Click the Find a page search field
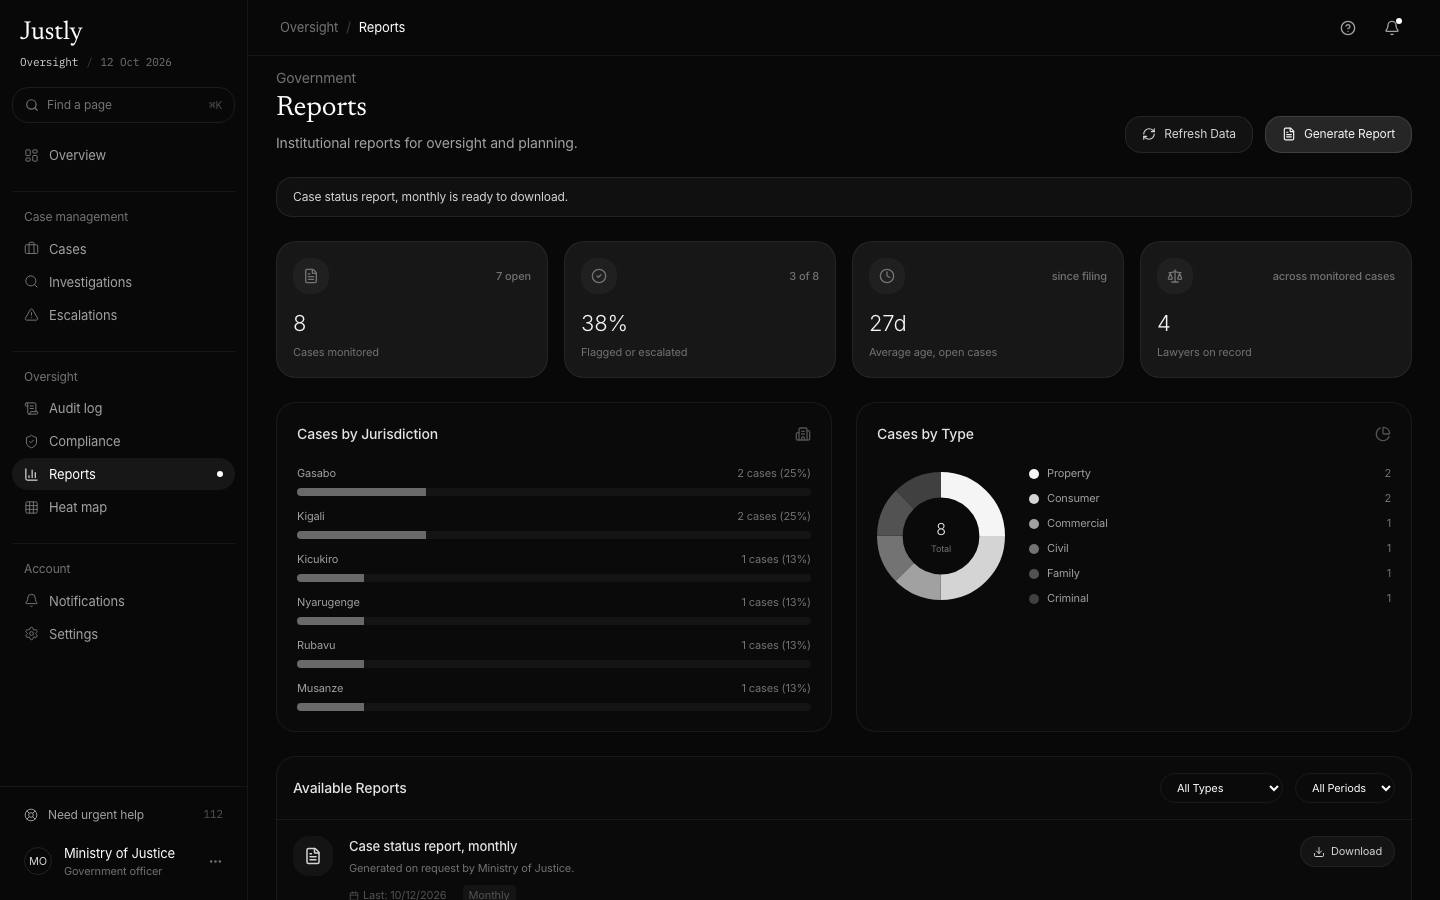This screenshot has height=900, width=1440. [x=124, y=105]
